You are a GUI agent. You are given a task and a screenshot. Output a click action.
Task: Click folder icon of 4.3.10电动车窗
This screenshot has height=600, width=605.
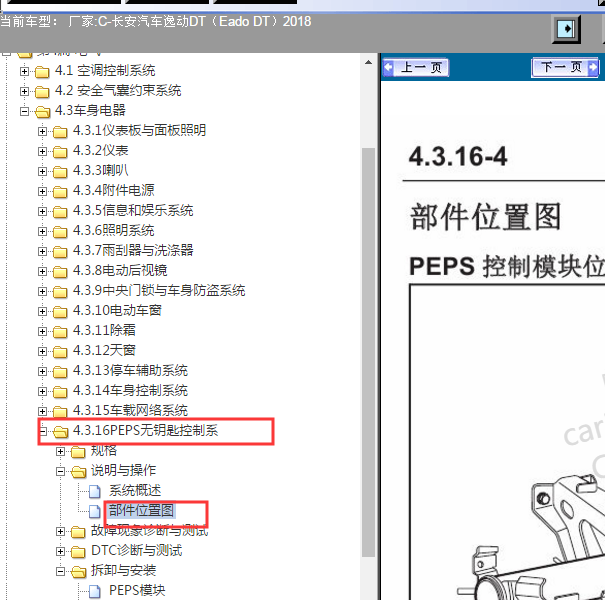(x=60, y=312)
